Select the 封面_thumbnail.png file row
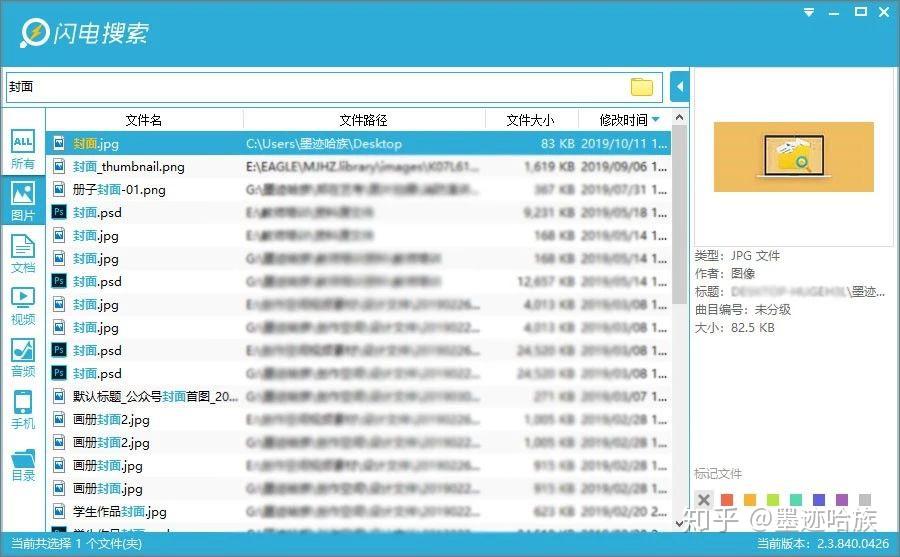 359,167
